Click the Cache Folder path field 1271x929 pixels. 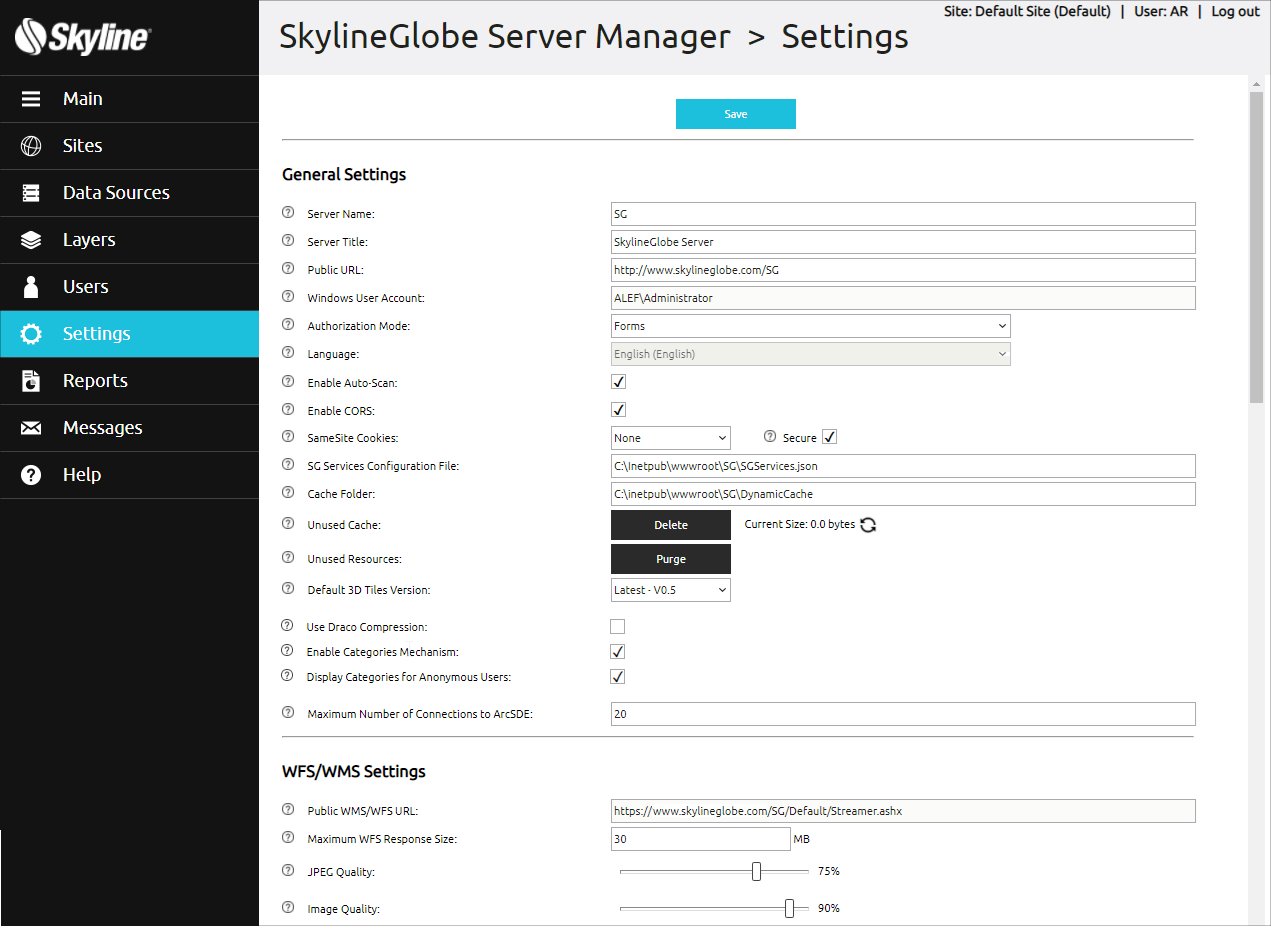coord(903,494)
